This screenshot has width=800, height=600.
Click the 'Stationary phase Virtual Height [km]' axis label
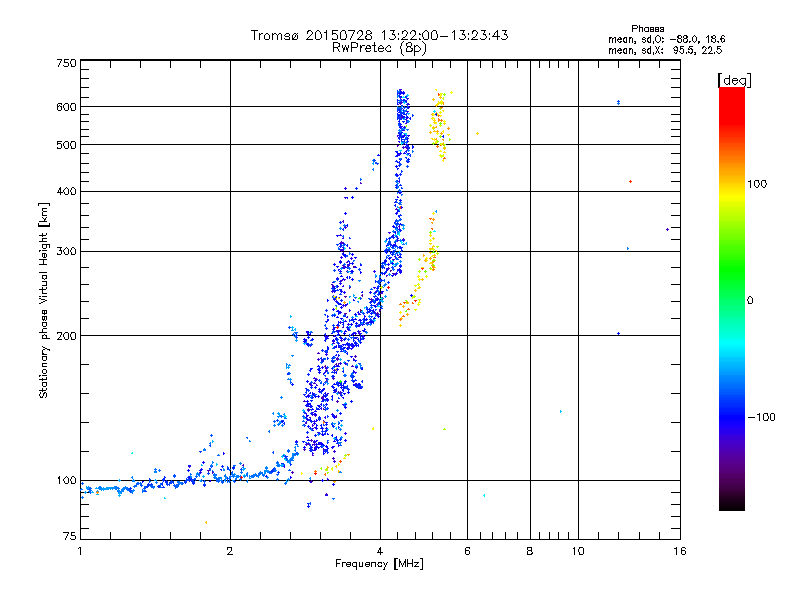pos(44,301)
